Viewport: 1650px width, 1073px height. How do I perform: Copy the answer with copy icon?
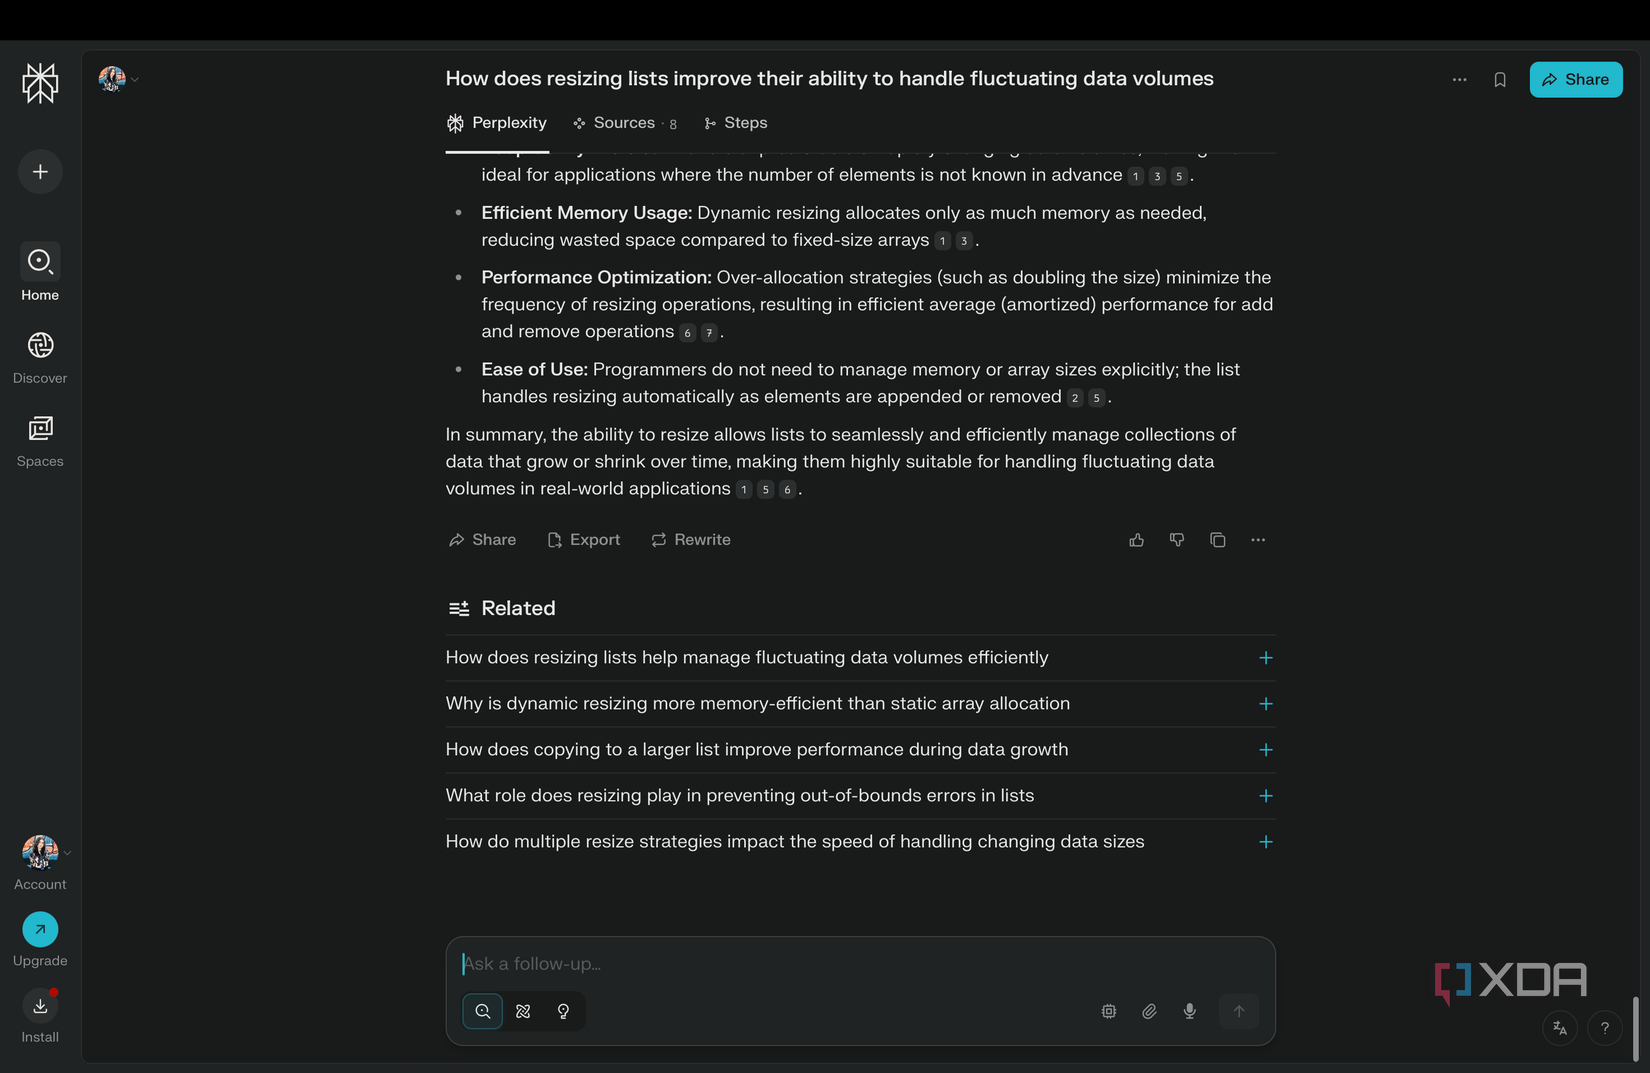tap(1217, 540)
